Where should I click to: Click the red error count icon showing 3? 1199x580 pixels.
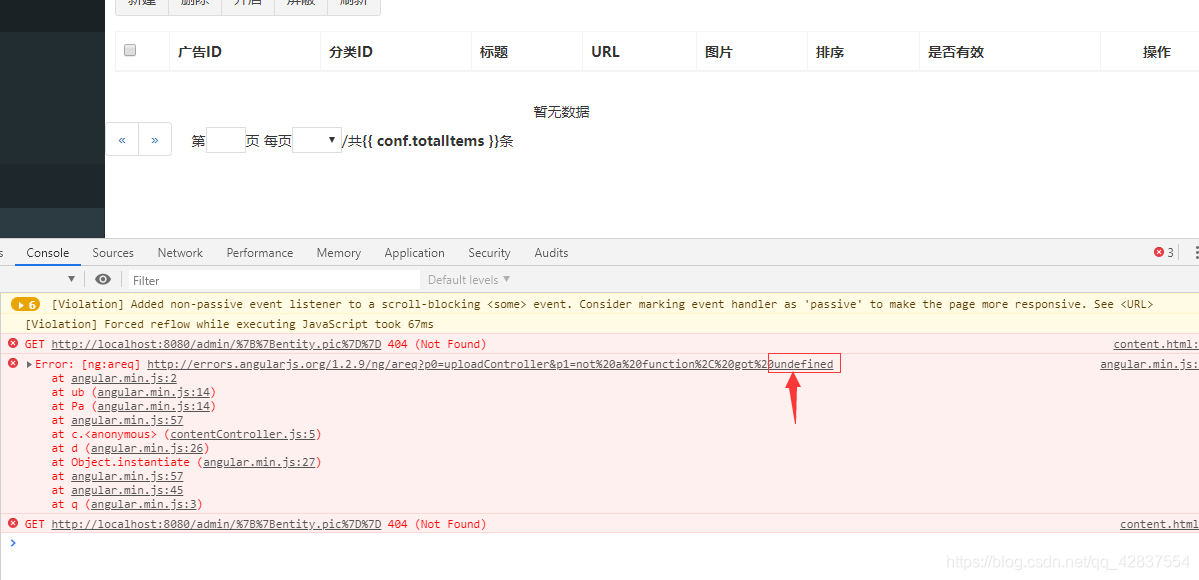coord(1158,253)
